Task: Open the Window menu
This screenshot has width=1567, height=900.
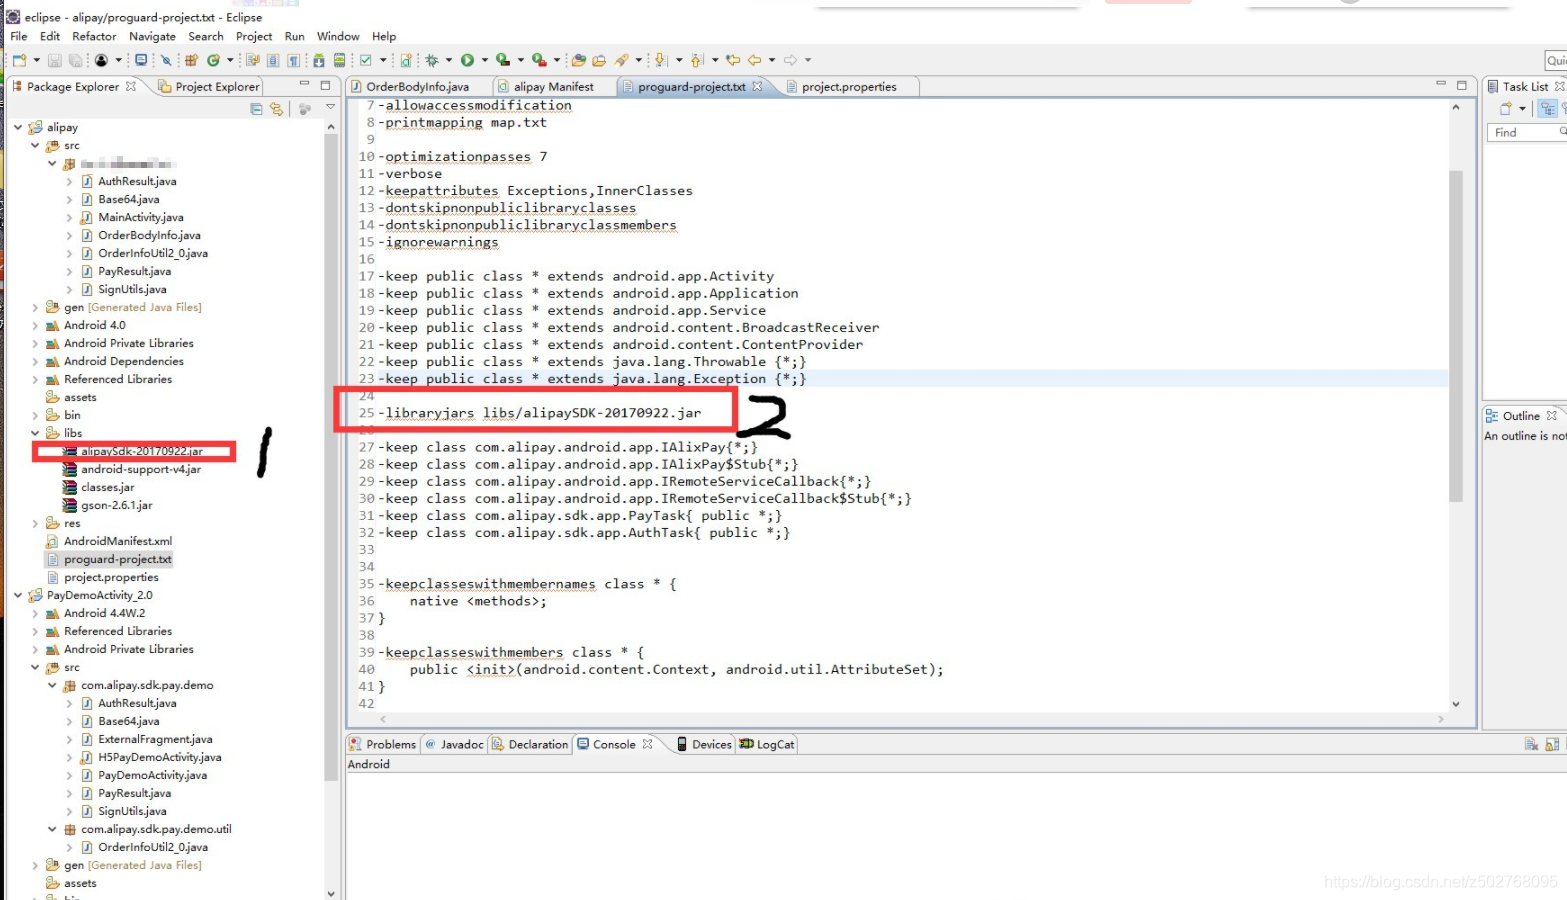Action: (338, 36)
